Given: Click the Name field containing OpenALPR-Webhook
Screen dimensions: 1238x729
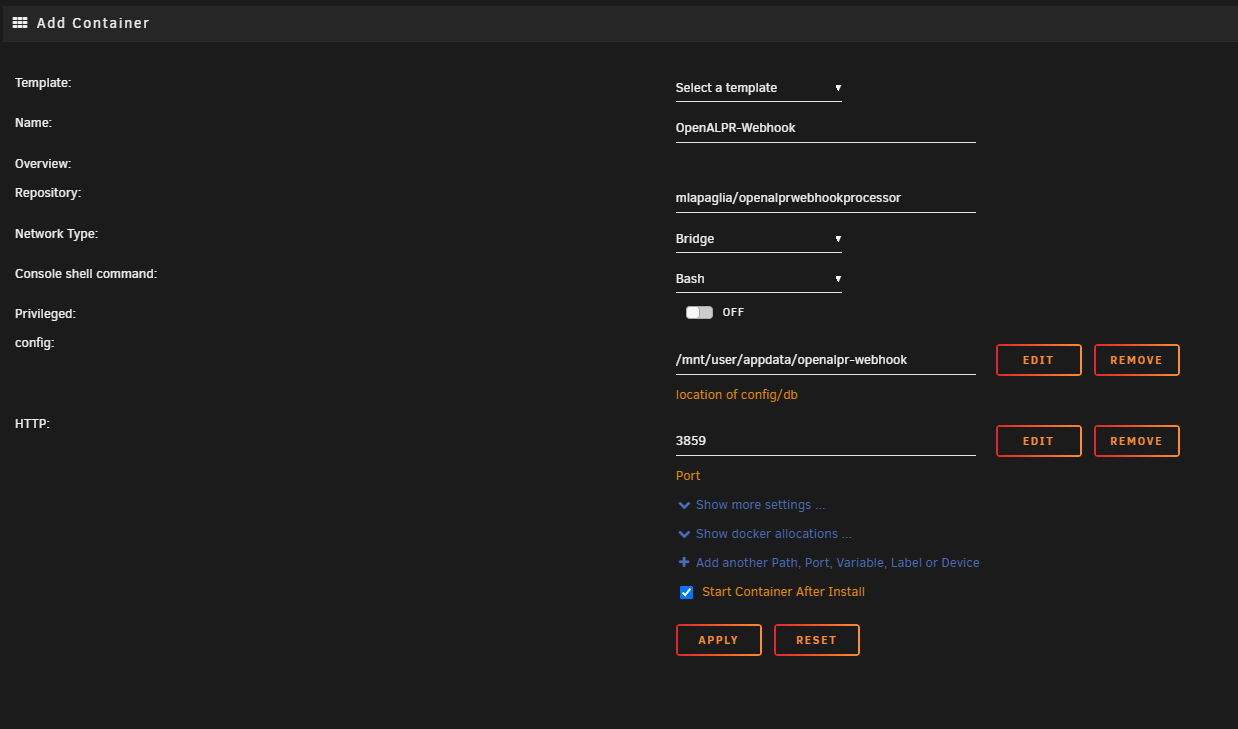Looking at the screenshot, I should click(825, 128).
